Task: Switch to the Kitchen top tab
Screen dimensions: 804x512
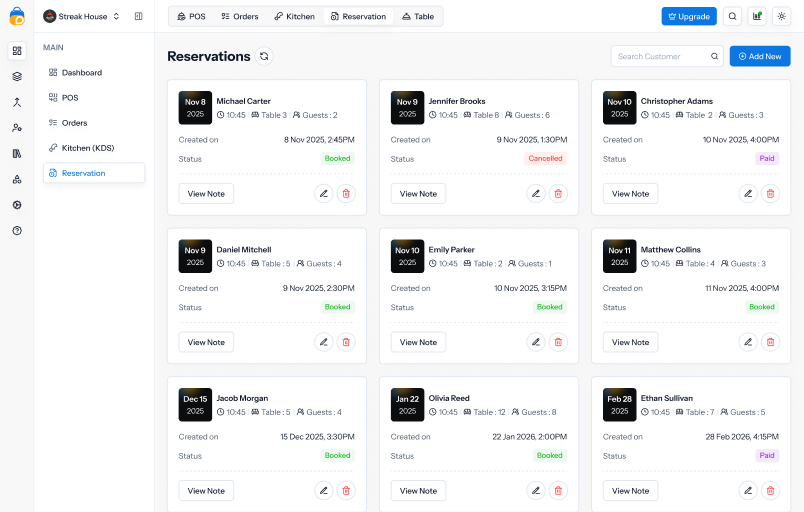Action: [294, 16]
